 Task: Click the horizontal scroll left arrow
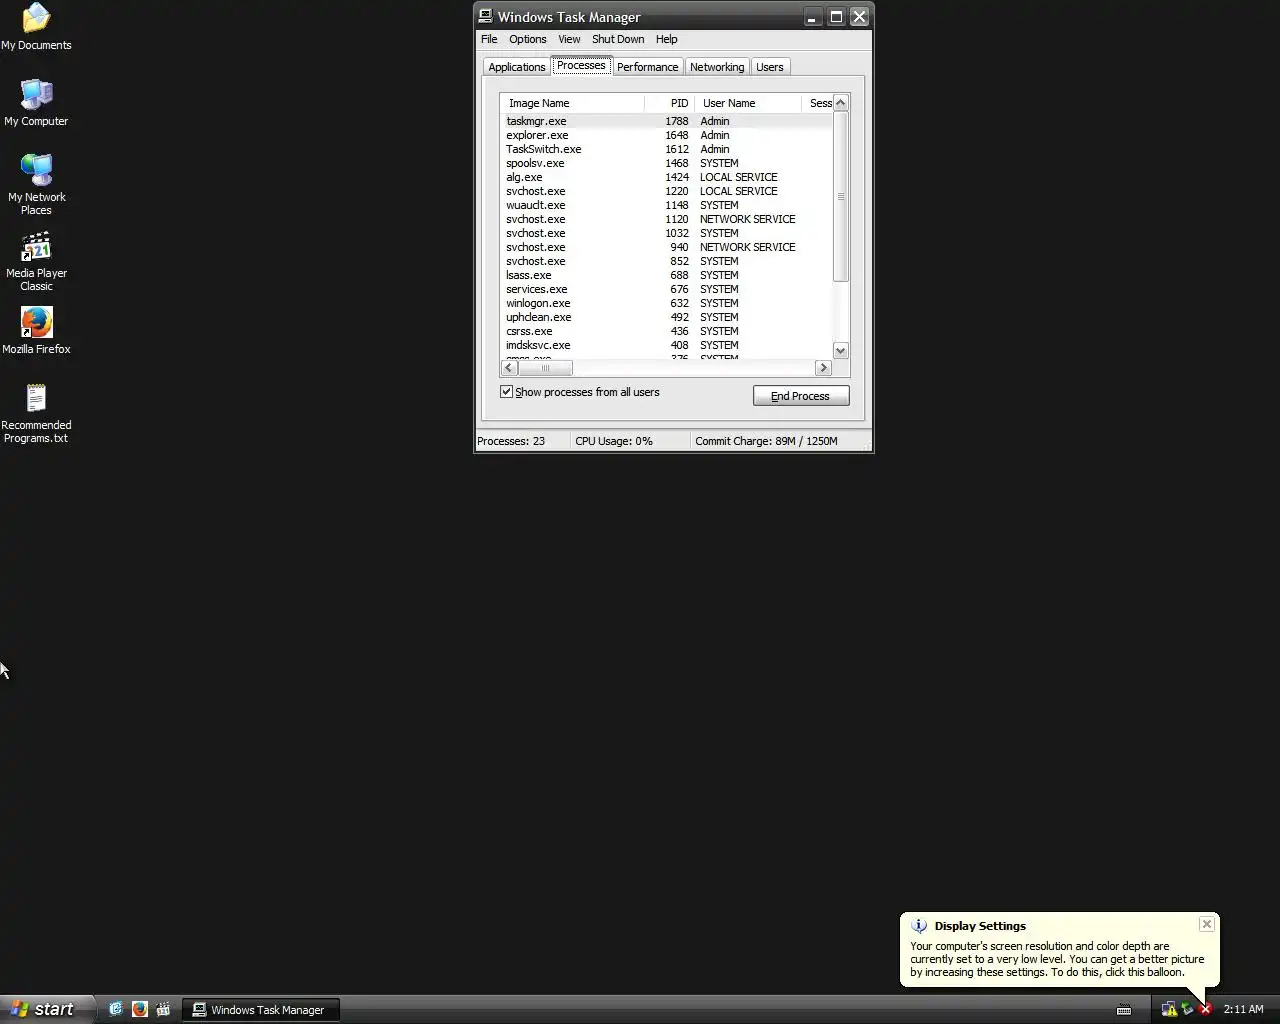pos(509,368)
